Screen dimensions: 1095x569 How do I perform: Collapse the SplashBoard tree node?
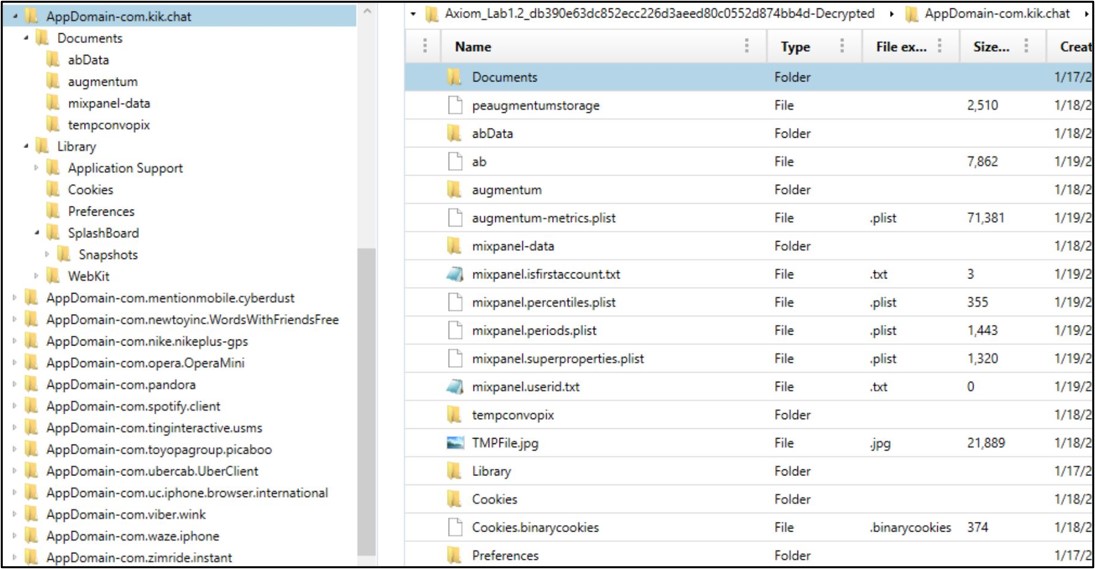36,232
